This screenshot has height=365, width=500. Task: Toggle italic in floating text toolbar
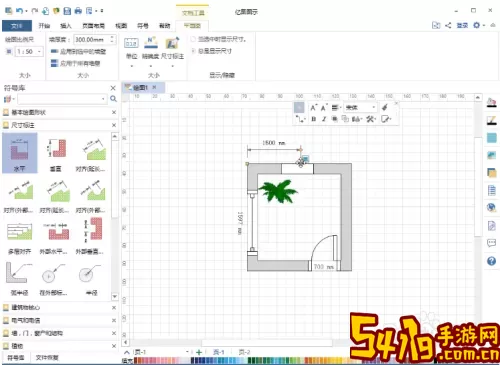(x=324, y=119)
